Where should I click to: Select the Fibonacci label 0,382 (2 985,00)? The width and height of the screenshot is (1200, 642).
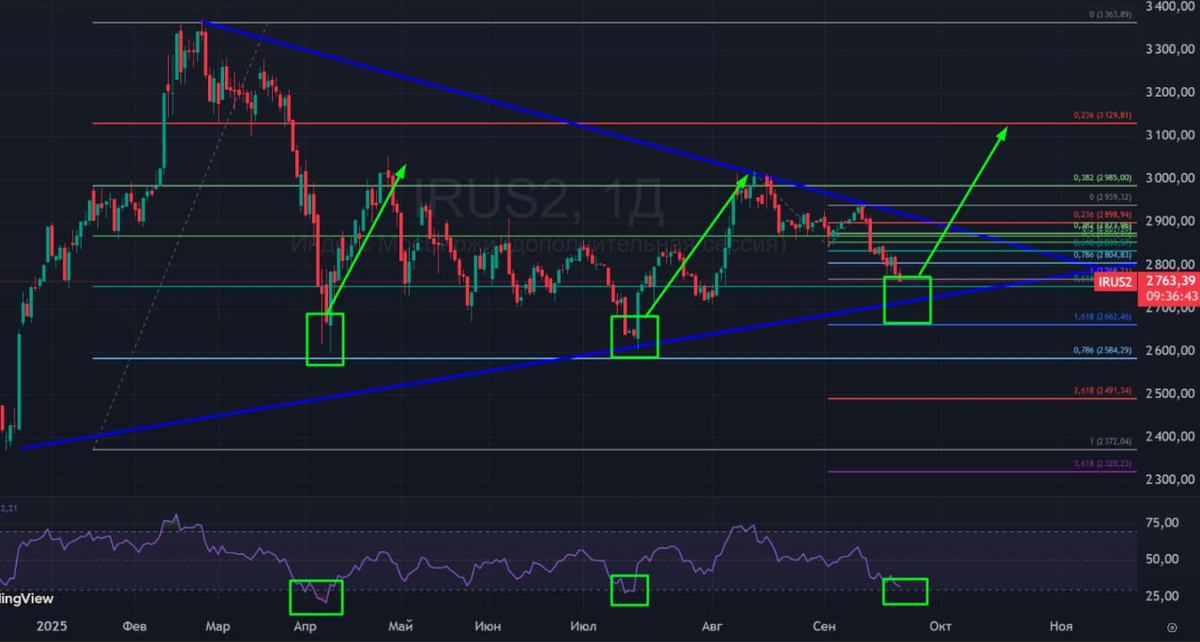coord(1101,178)
